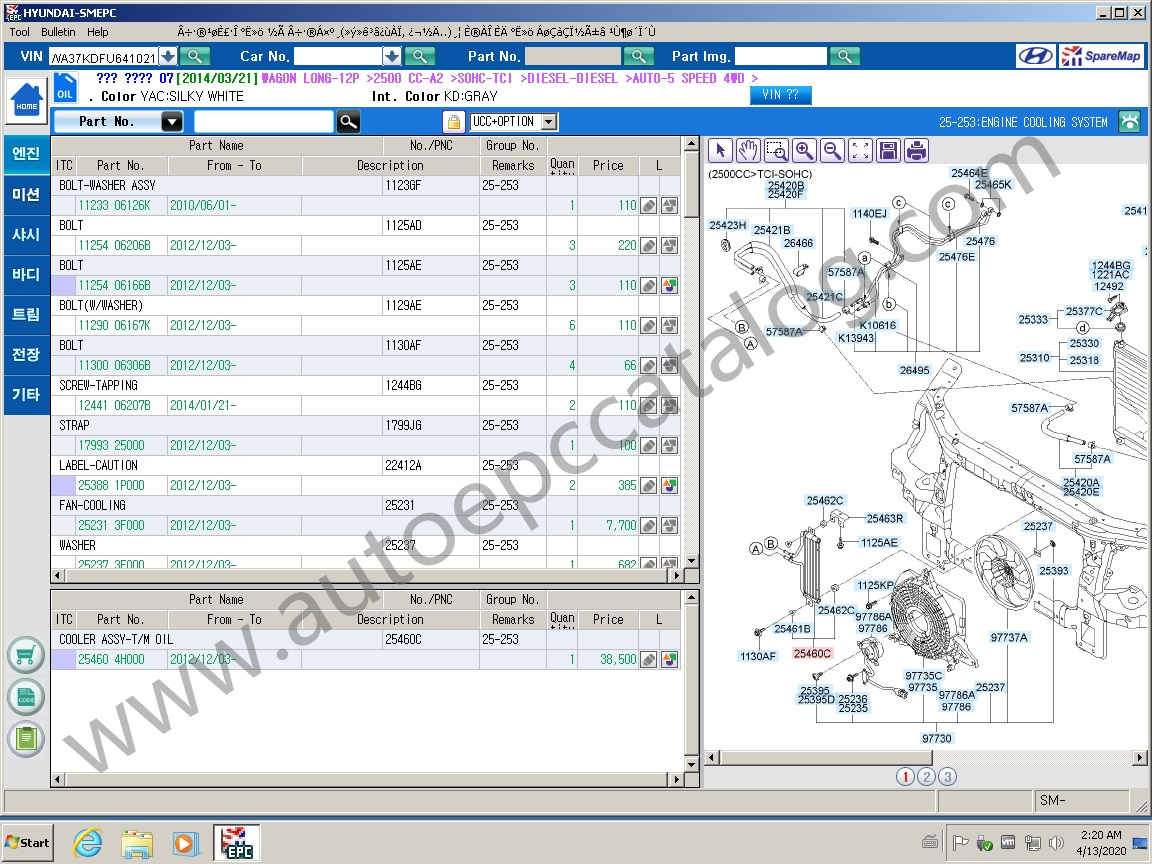Zoom in on the diagram
The image size is (1152, 864).
(804, 151)
